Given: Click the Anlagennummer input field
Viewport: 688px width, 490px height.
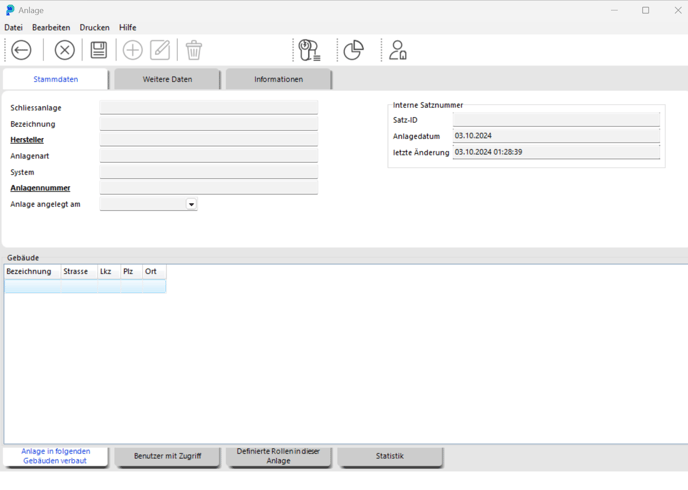Looking at the screenshot, I should click(x=208, y=188).
